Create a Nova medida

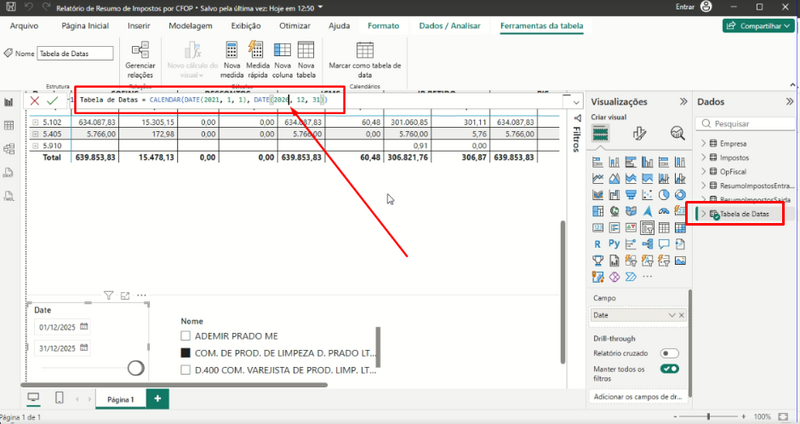click(232, 60)
